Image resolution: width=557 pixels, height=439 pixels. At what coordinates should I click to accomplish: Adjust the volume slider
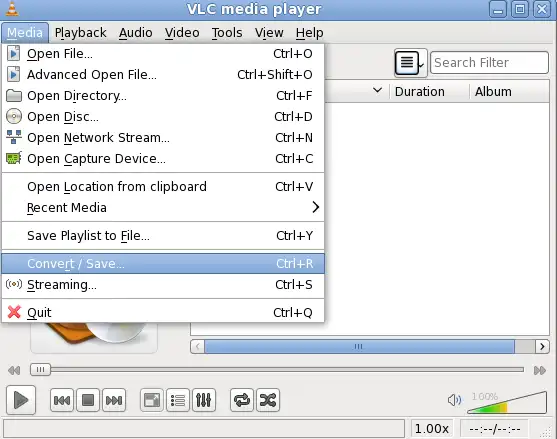coord(507,402)
